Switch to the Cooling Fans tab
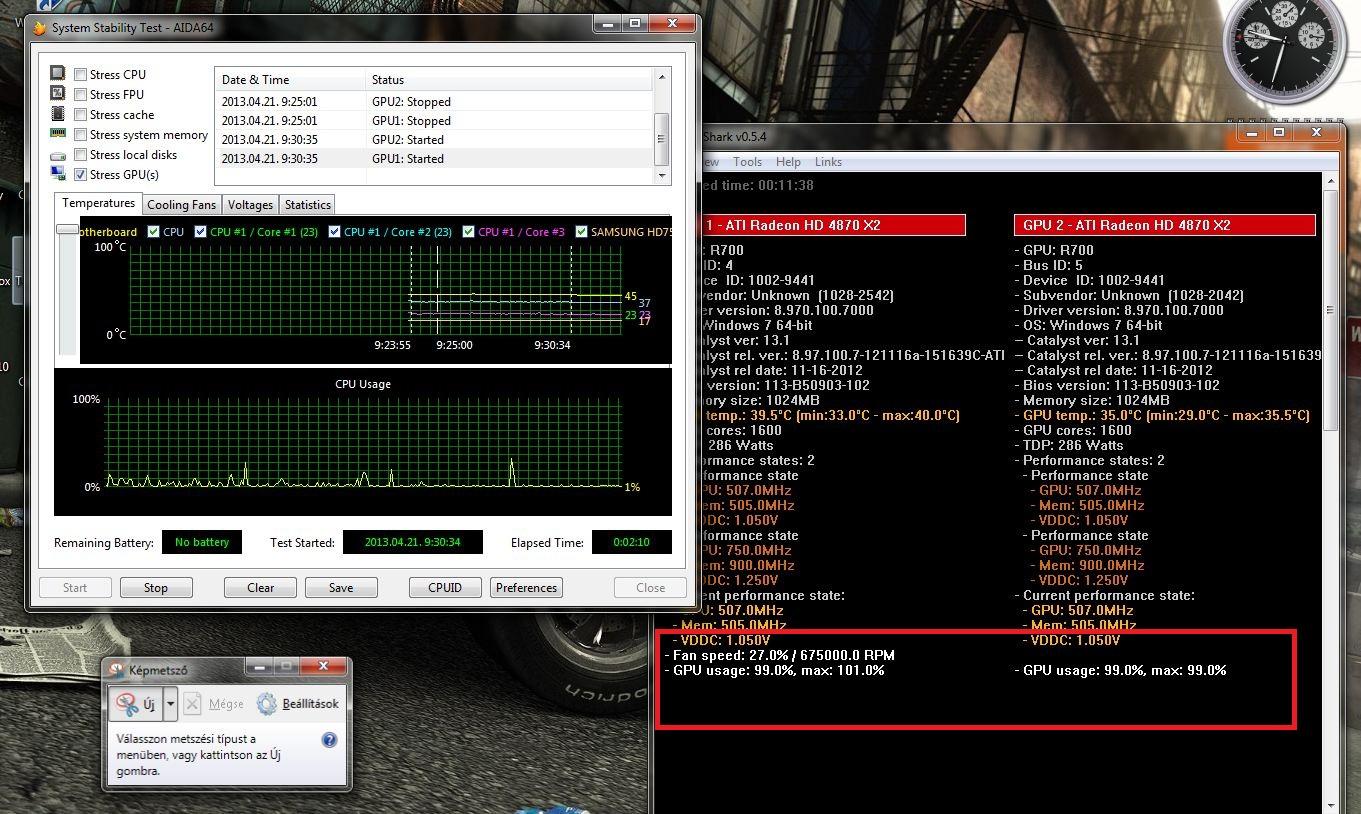 pos(181,204)
